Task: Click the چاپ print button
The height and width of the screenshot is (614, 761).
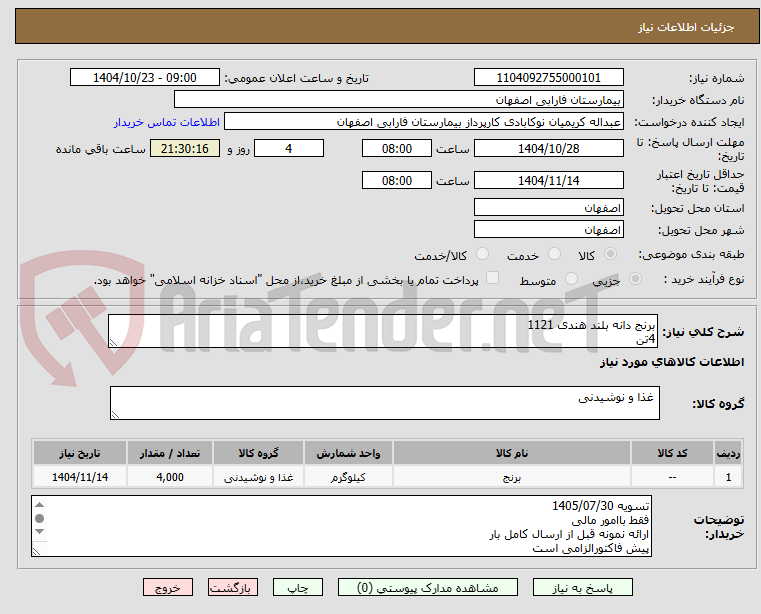Action: (x=298, y=587)
